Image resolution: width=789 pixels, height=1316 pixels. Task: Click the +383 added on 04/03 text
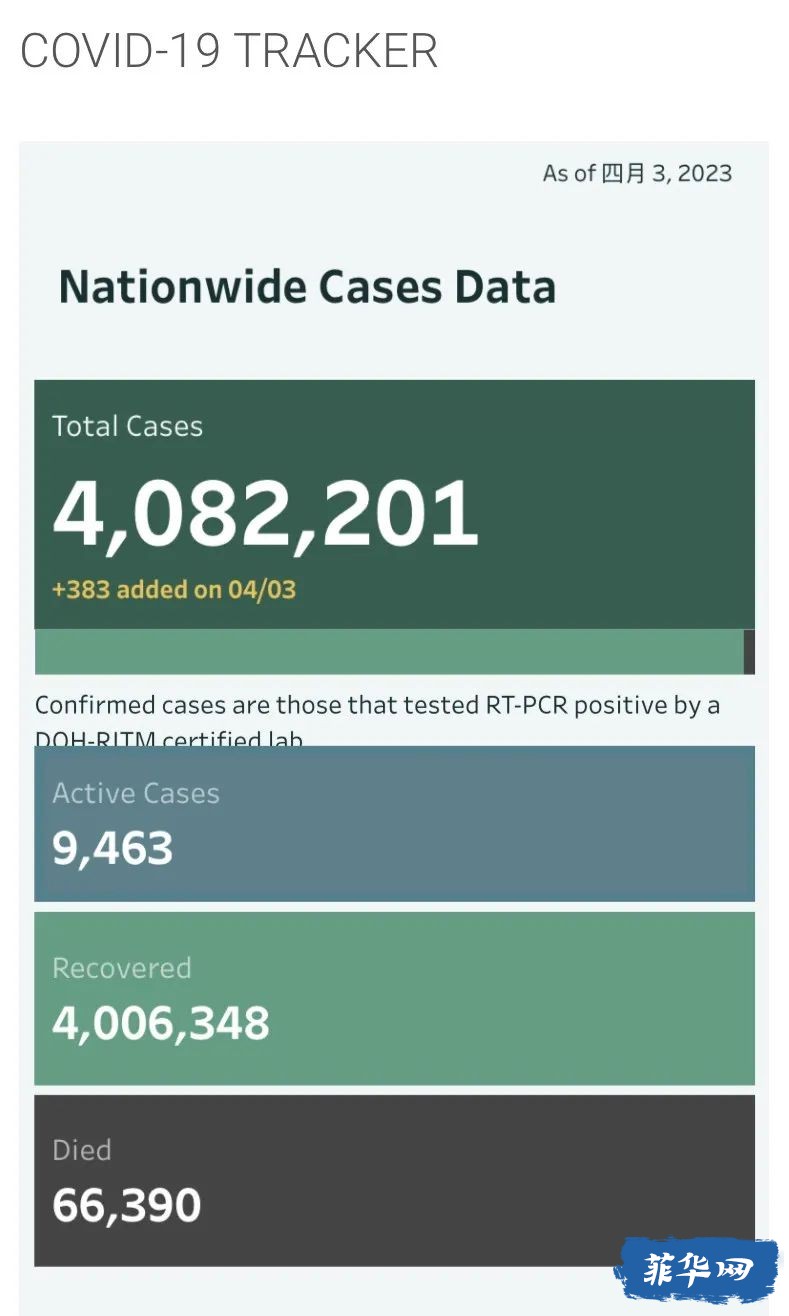(x=174, y=589)
